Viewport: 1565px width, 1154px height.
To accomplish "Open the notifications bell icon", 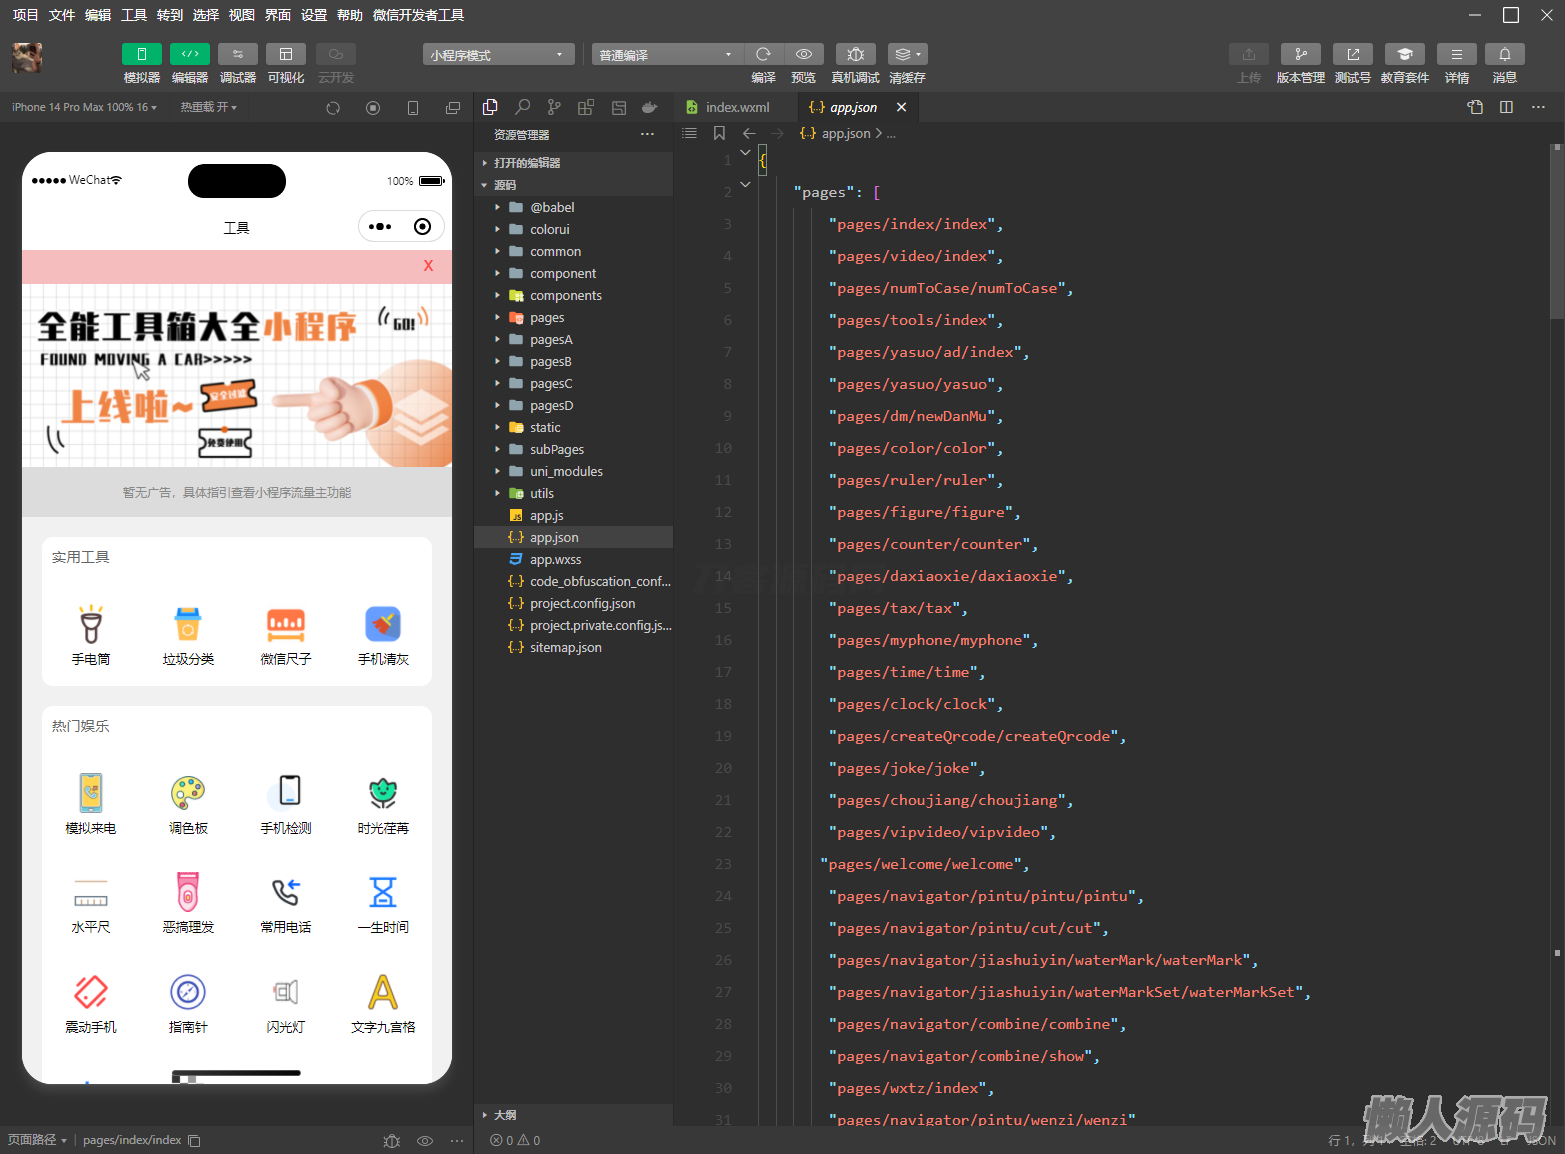I will pos(1504,54).
